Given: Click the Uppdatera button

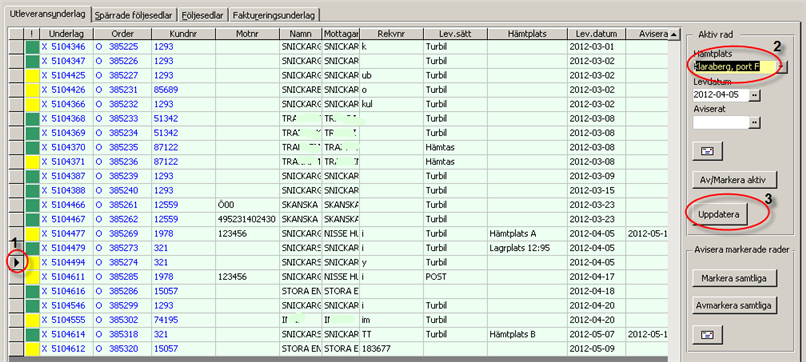Looking at the screenshot, I should (x=719, y=214).
